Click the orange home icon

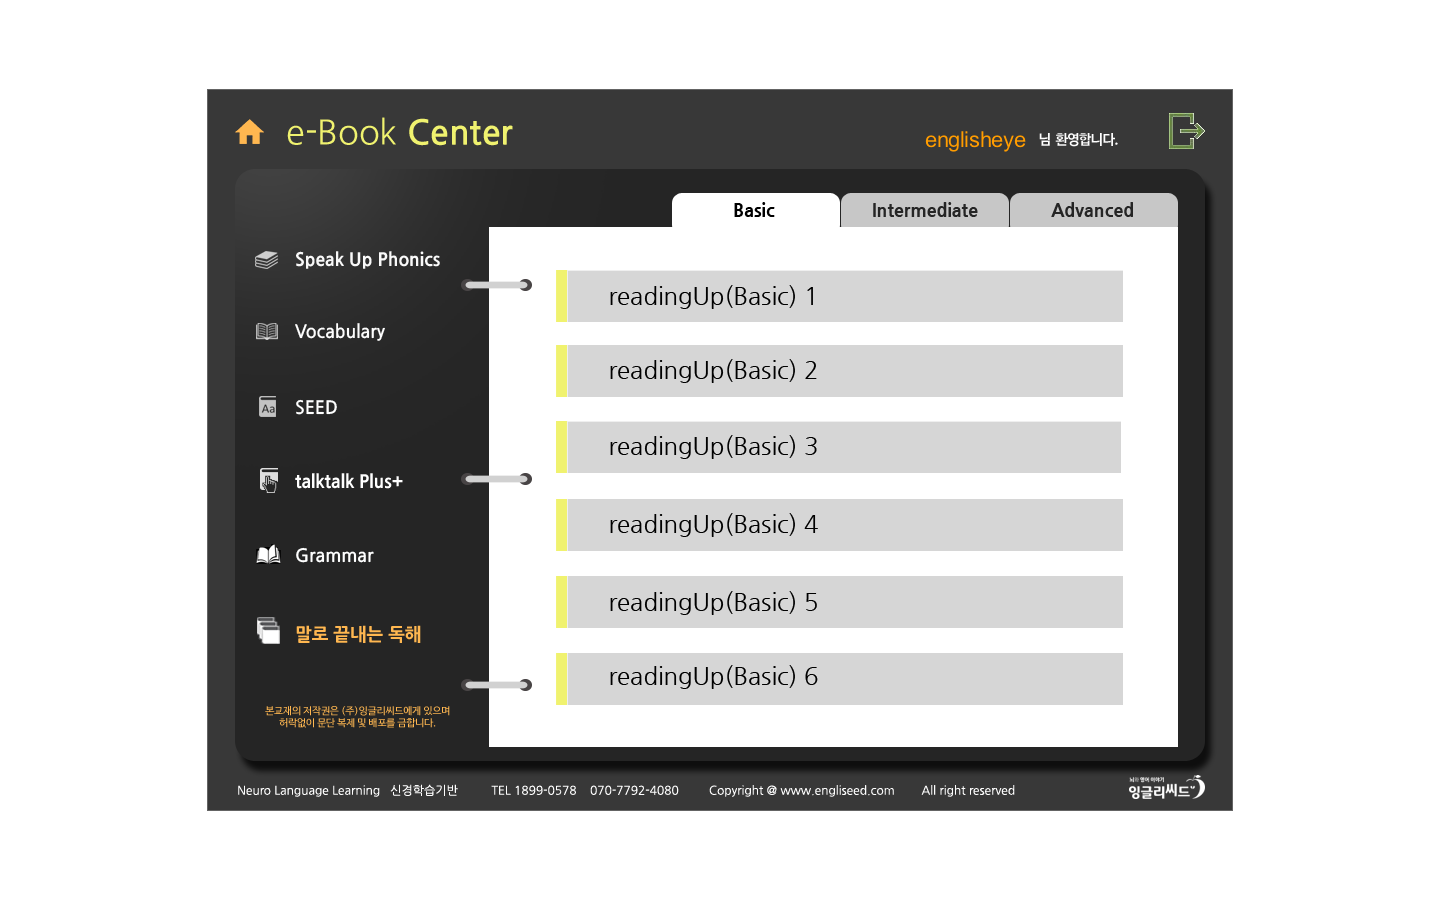[249, 132]
